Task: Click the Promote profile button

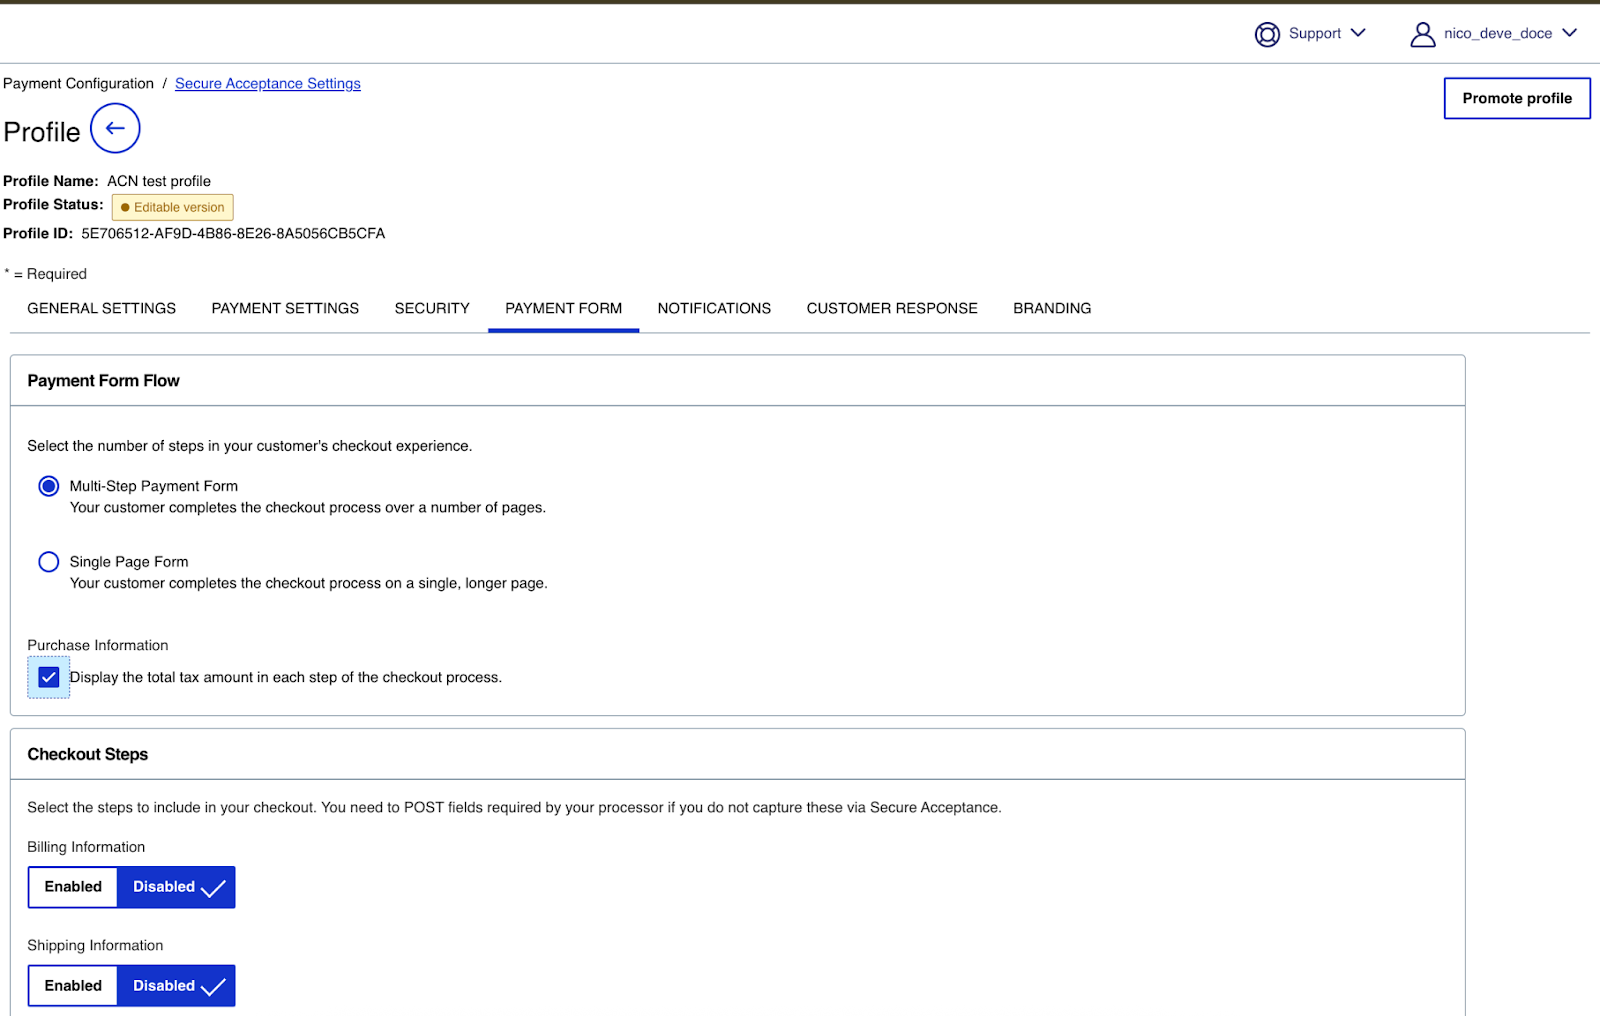Action: tap(1516, 98)
